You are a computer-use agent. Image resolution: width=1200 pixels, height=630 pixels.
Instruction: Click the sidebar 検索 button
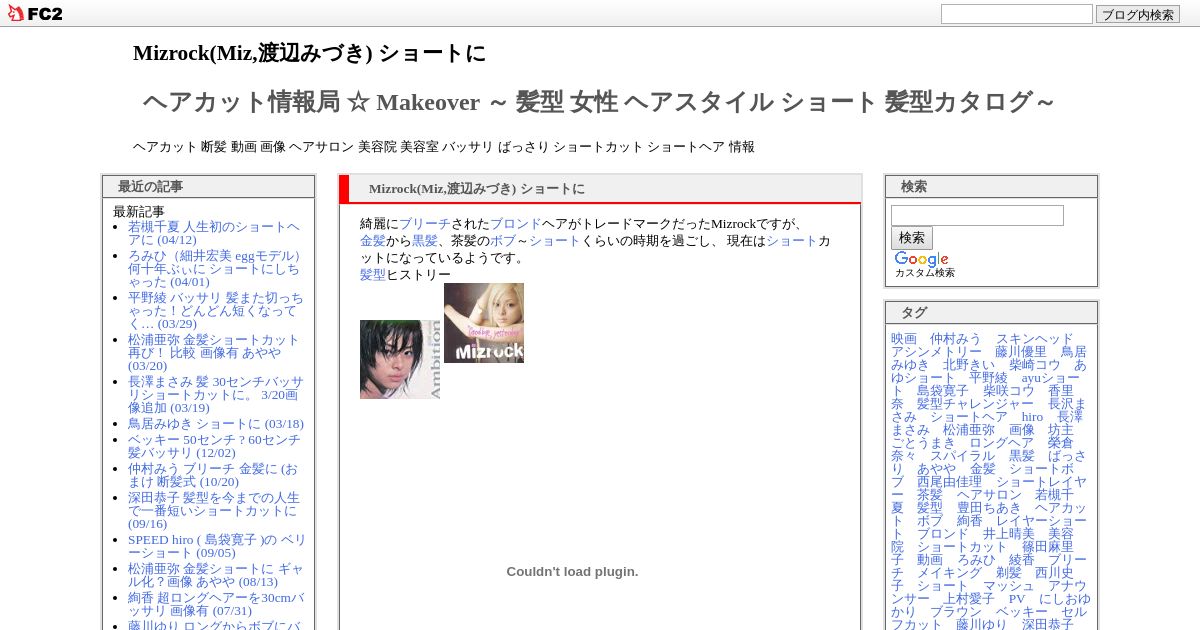click(x=912, y=238)
